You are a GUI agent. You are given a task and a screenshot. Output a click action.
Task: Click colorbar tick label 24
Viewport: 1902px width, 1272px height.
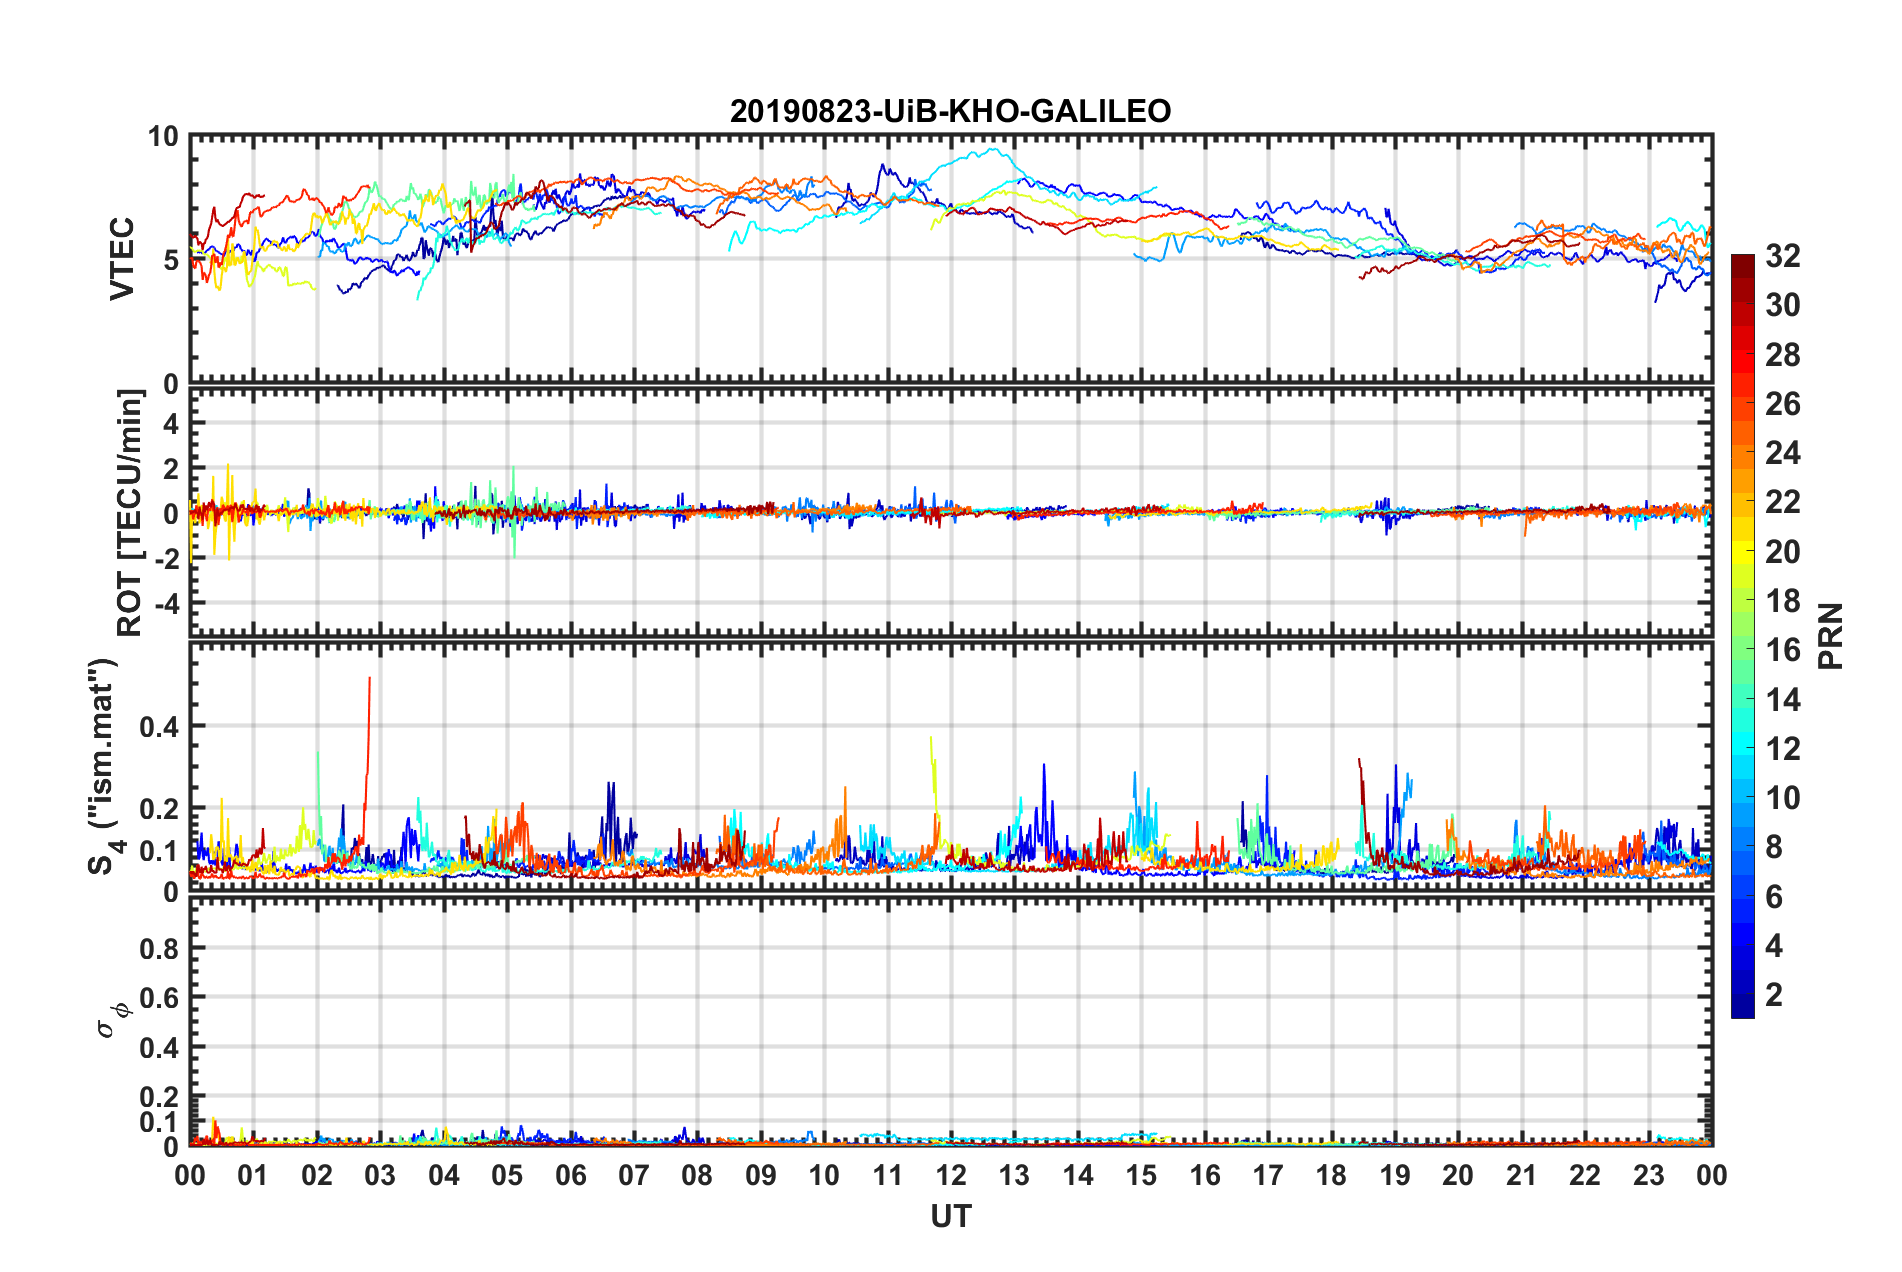pyautogui.click(x=1782, y=453)
